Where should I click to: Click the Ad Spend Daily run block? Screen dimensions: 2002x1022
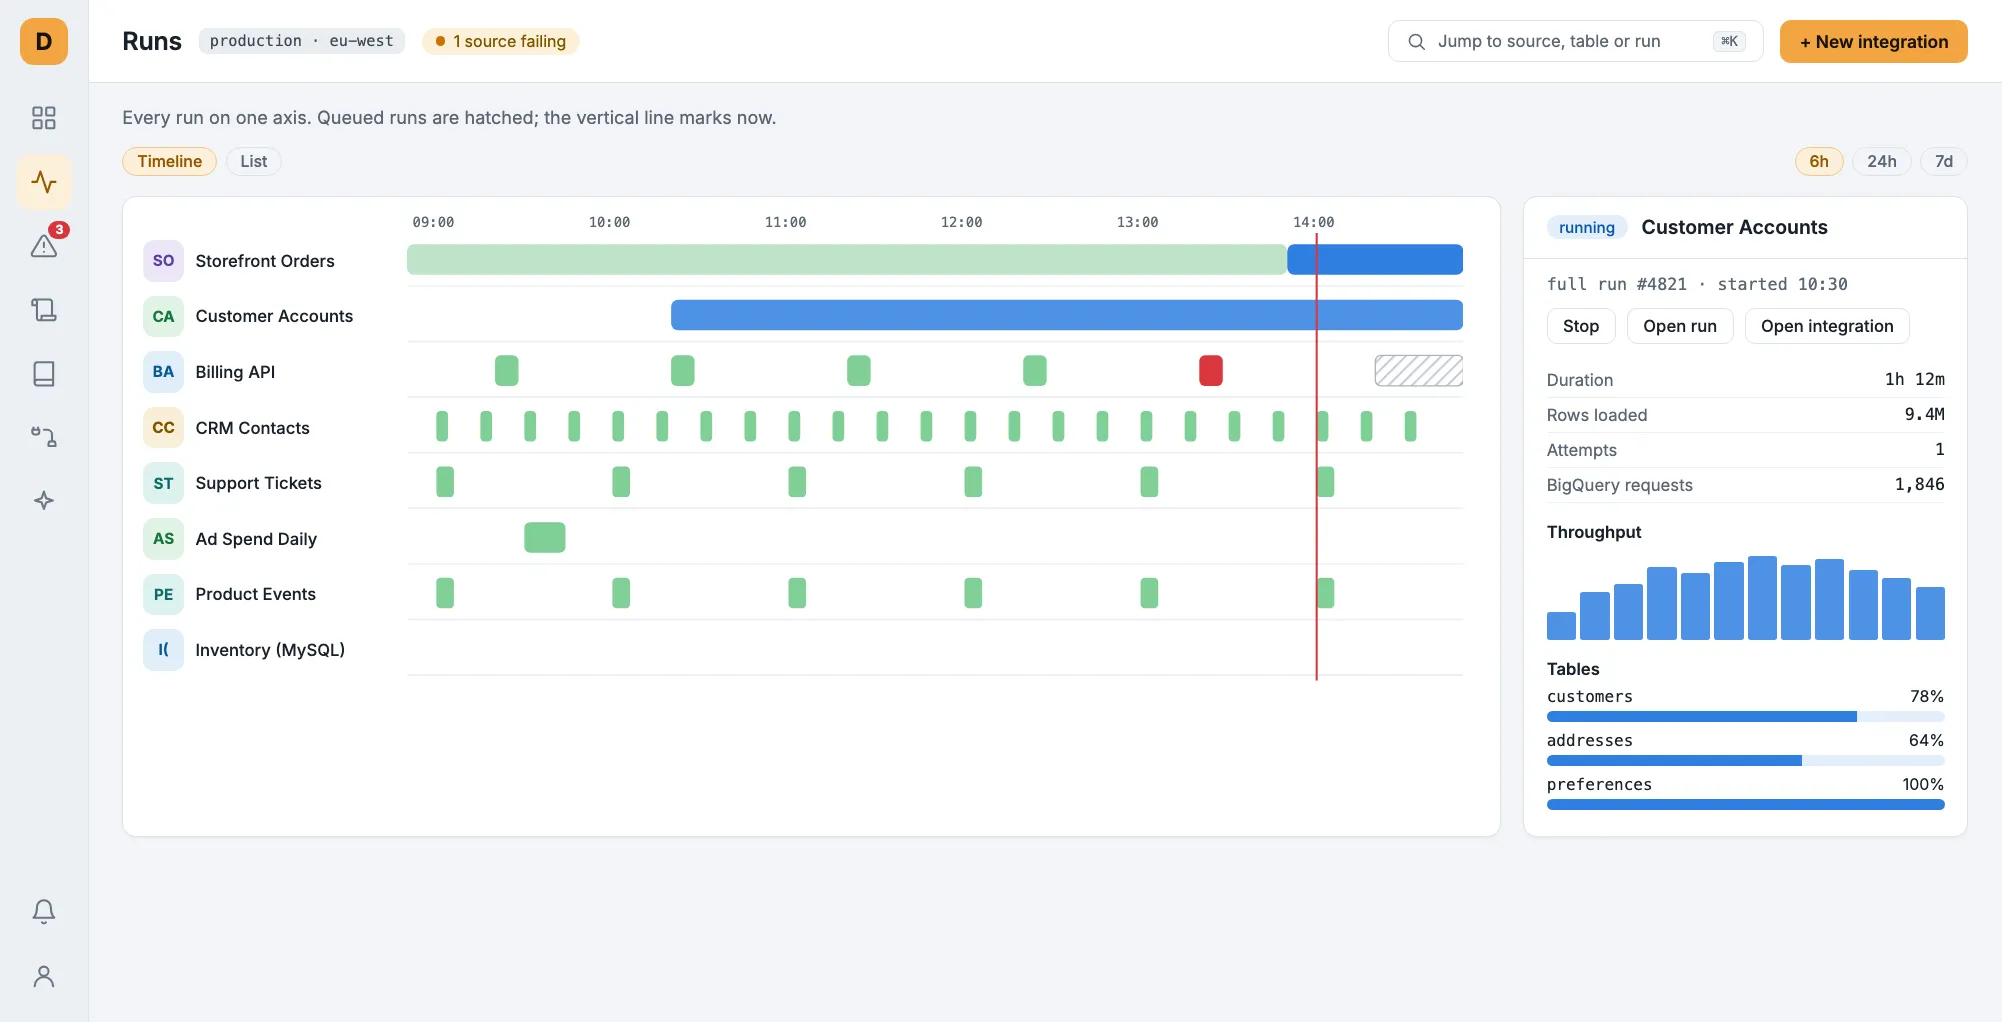pyautogui.click(x=545, y=538)
